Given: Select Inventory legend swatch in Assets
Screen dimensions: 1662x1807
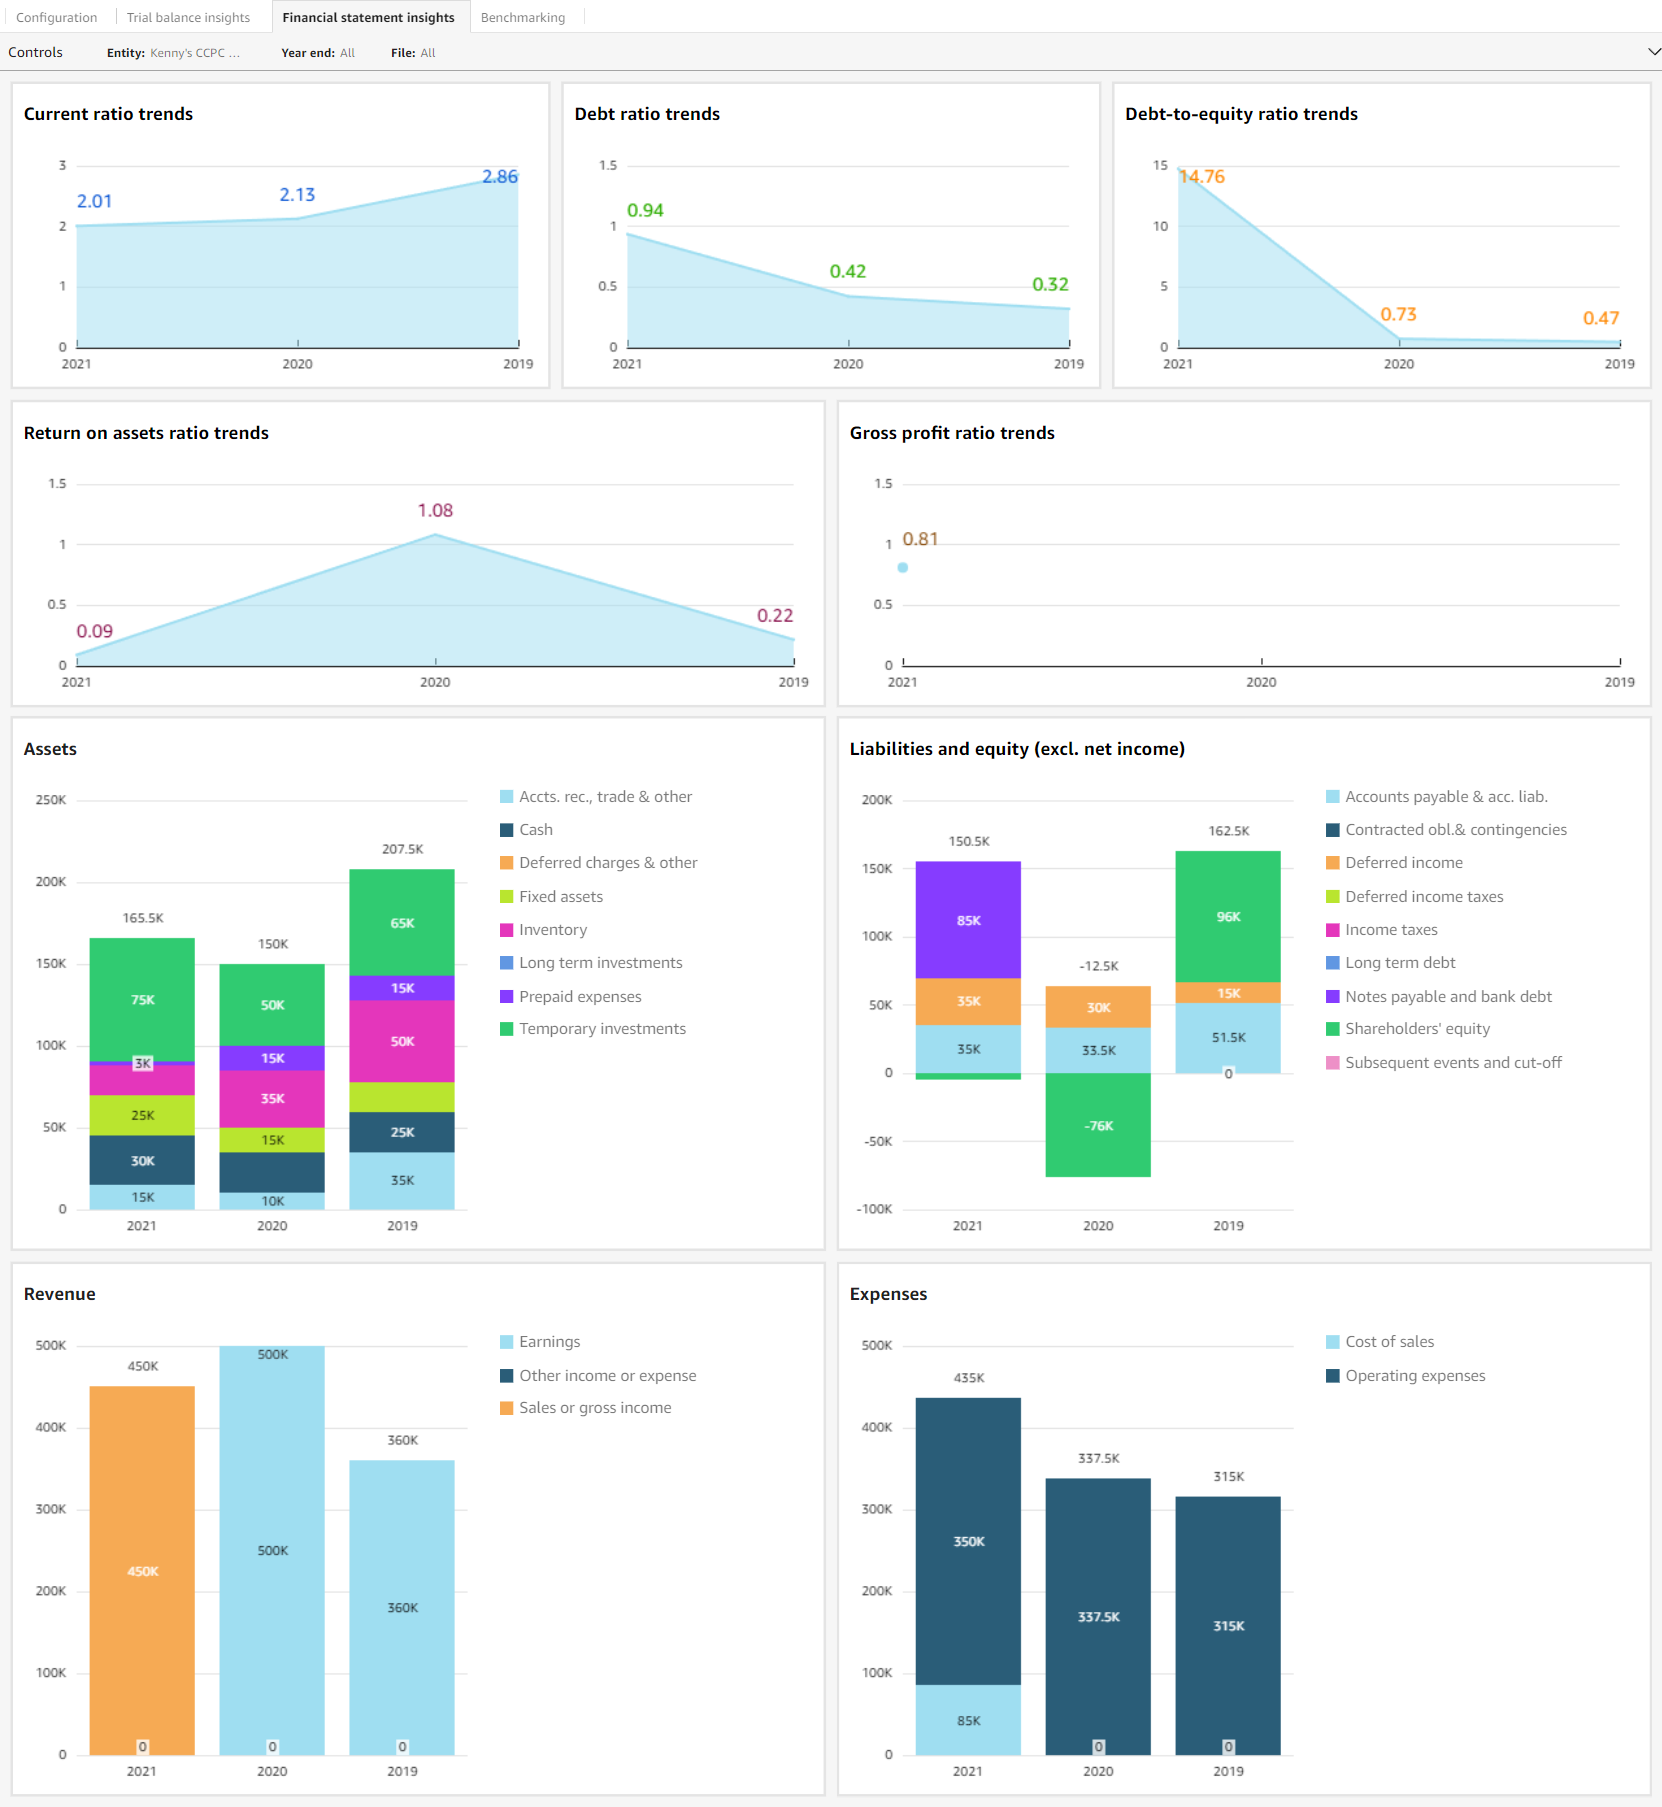Looking at the screenshot, I should [507, 930].
